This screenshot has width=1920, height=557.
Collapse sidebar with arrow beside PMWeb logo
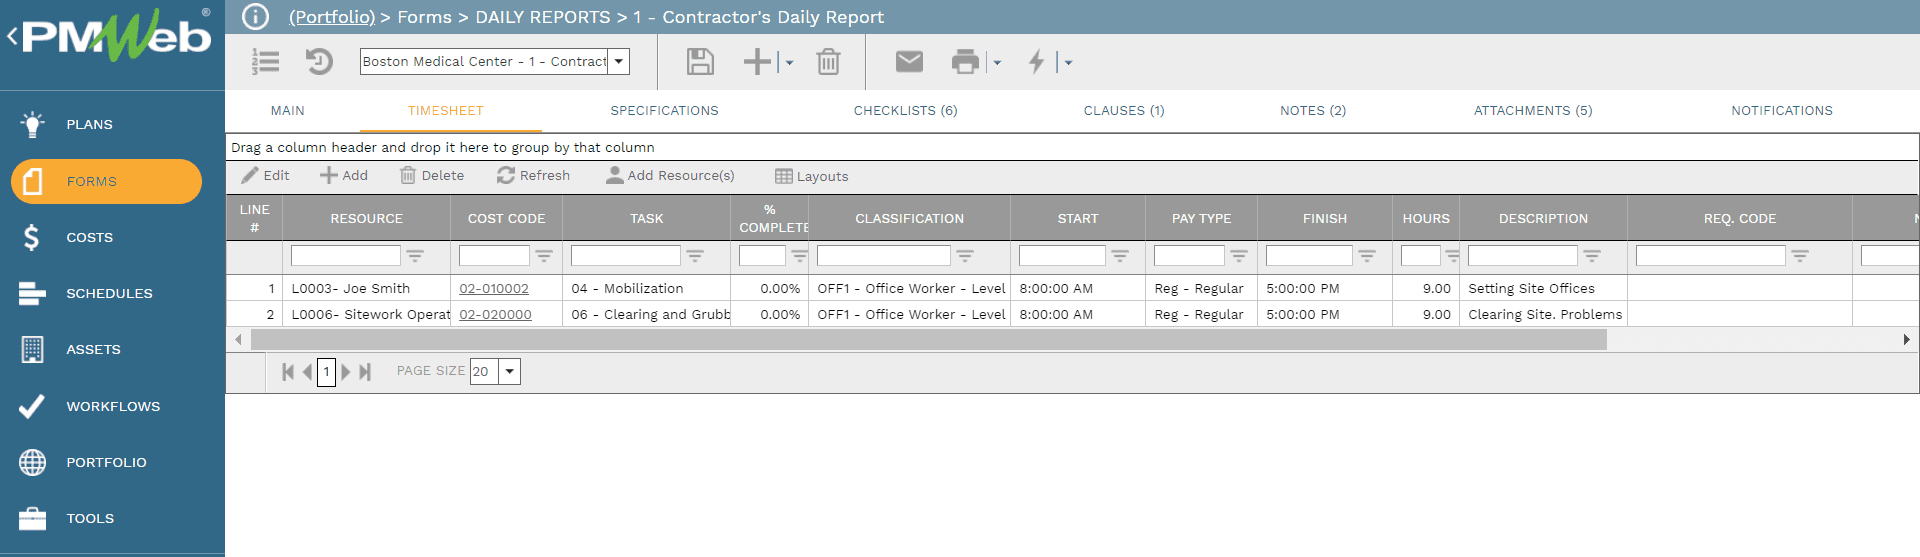click(12, 37)
